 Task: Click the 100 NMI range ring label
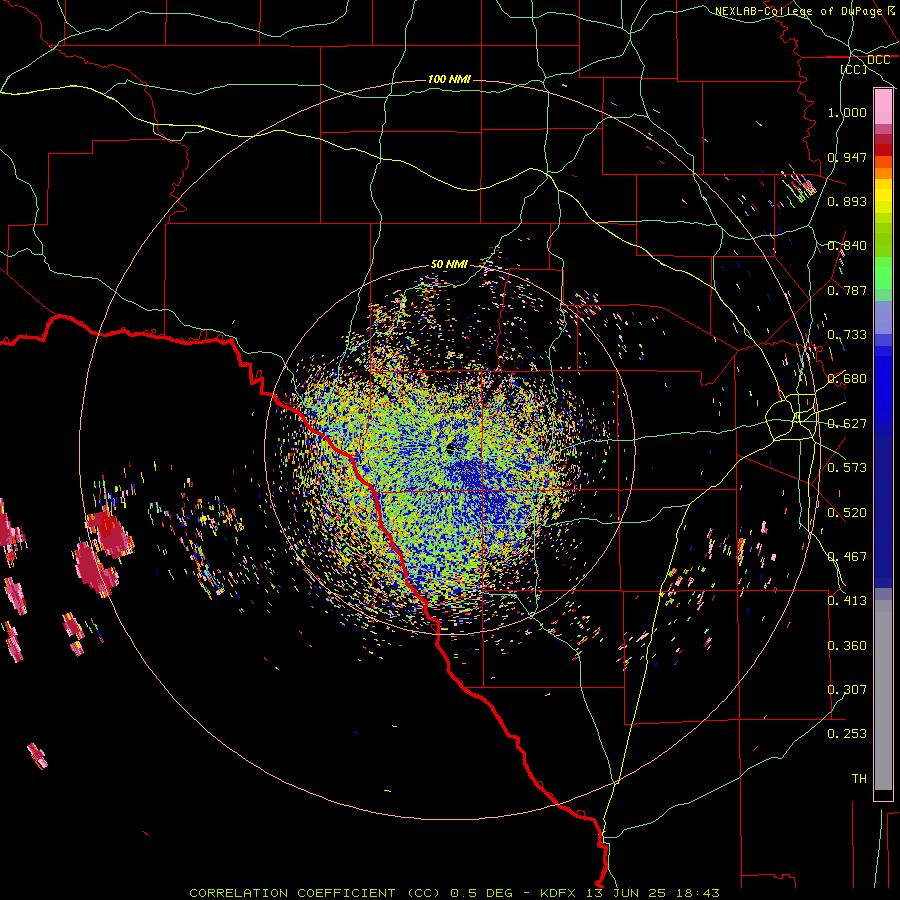(449, 79)
